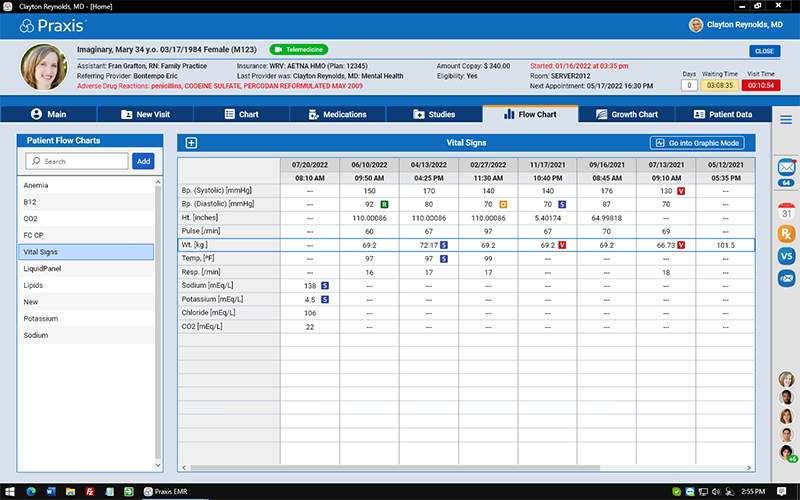Click the Bp. (Systolic) [mmHg] row label

pyautogui.click(x=216, y=191)
